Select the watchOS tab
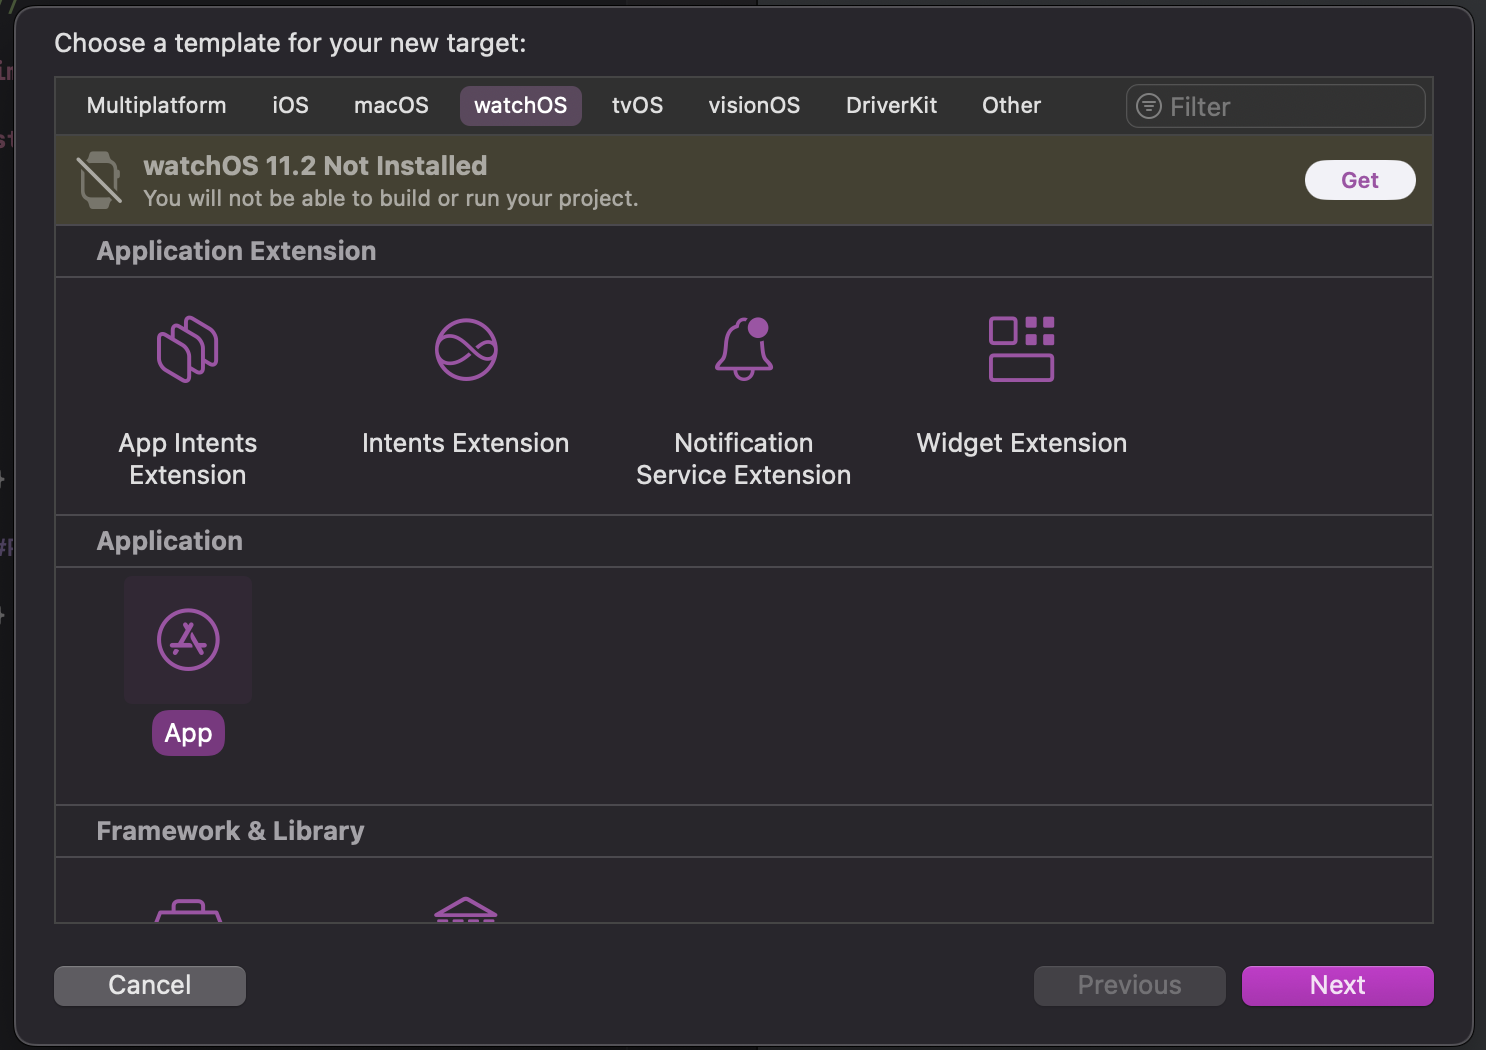 point(521,105)
